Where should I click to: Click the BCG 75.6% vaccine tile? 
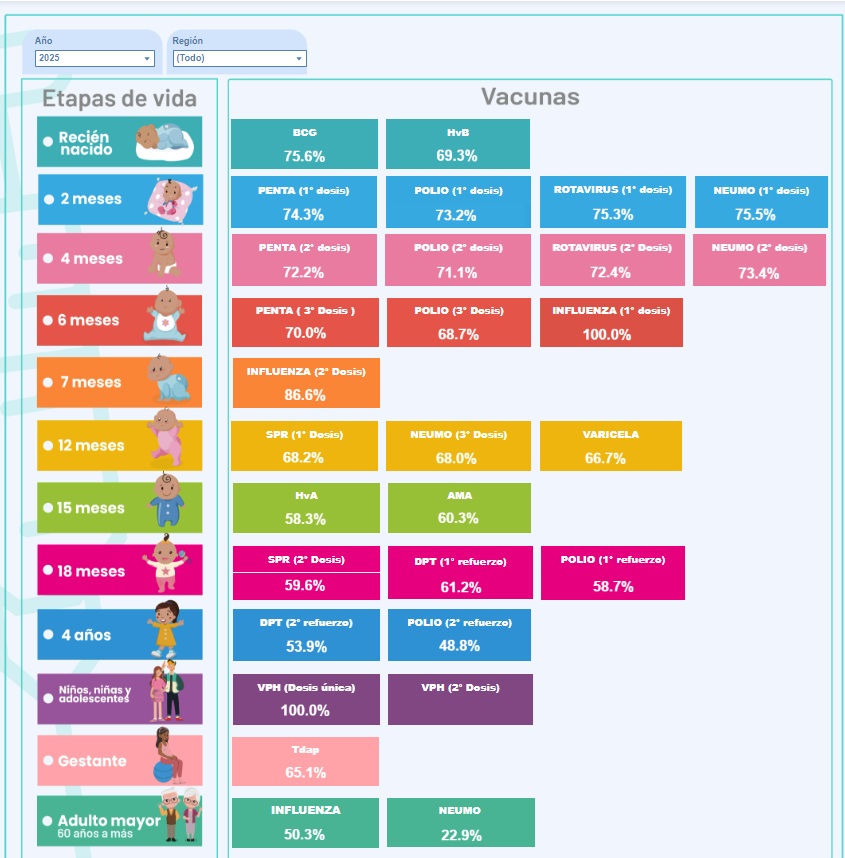coord(304,144)
